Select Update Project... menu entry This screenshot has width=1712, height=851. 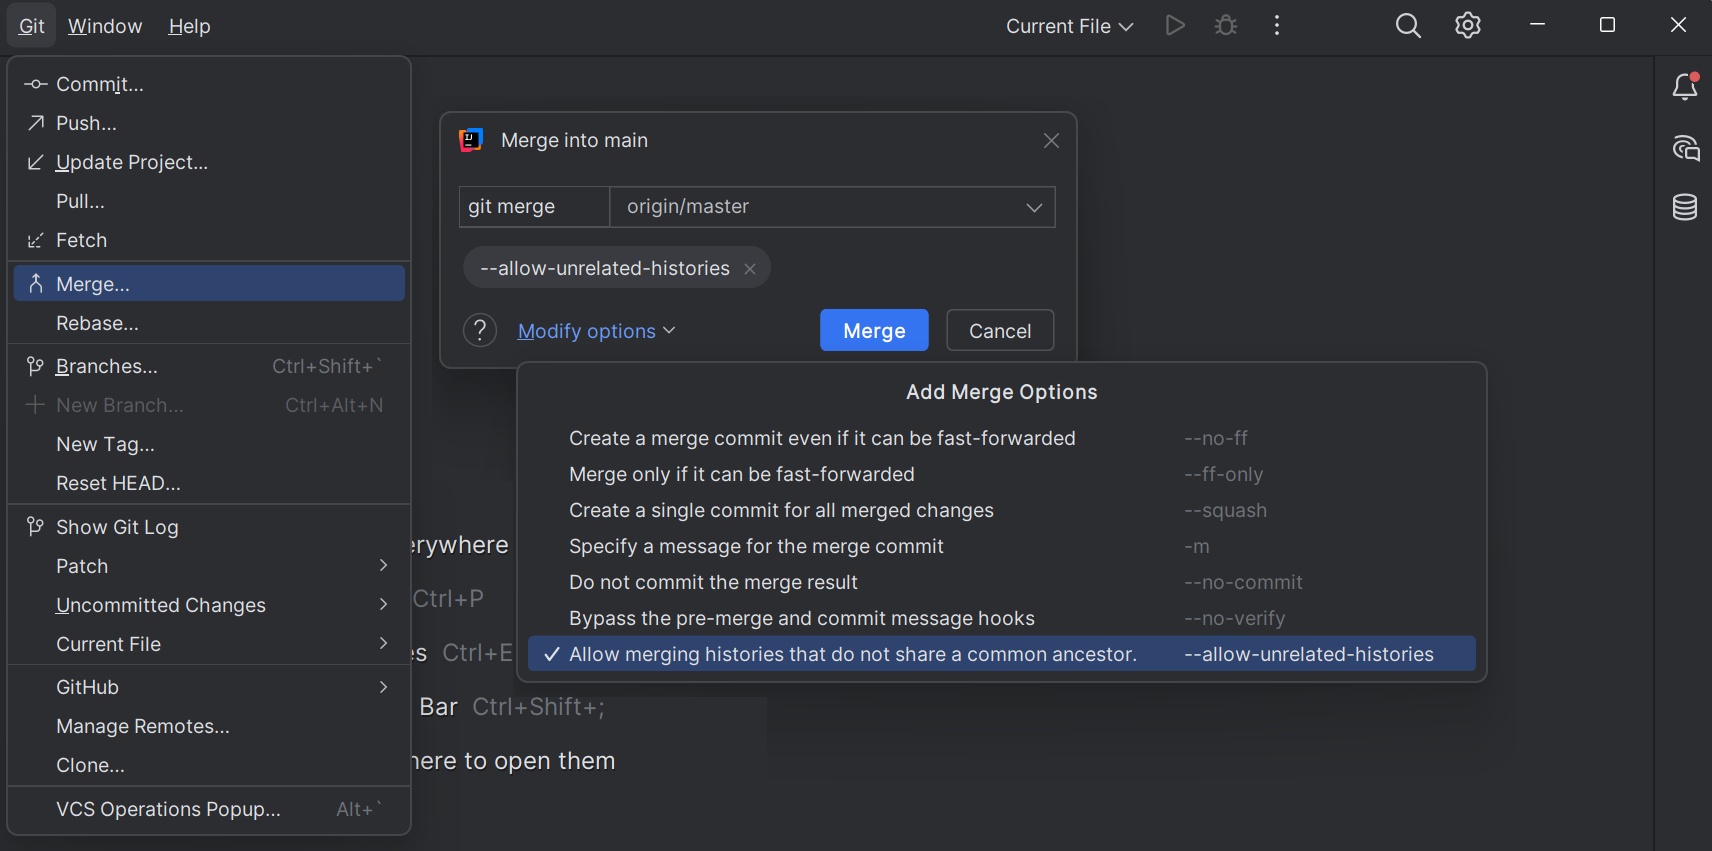pyautogui.click(x=209, y=162)
